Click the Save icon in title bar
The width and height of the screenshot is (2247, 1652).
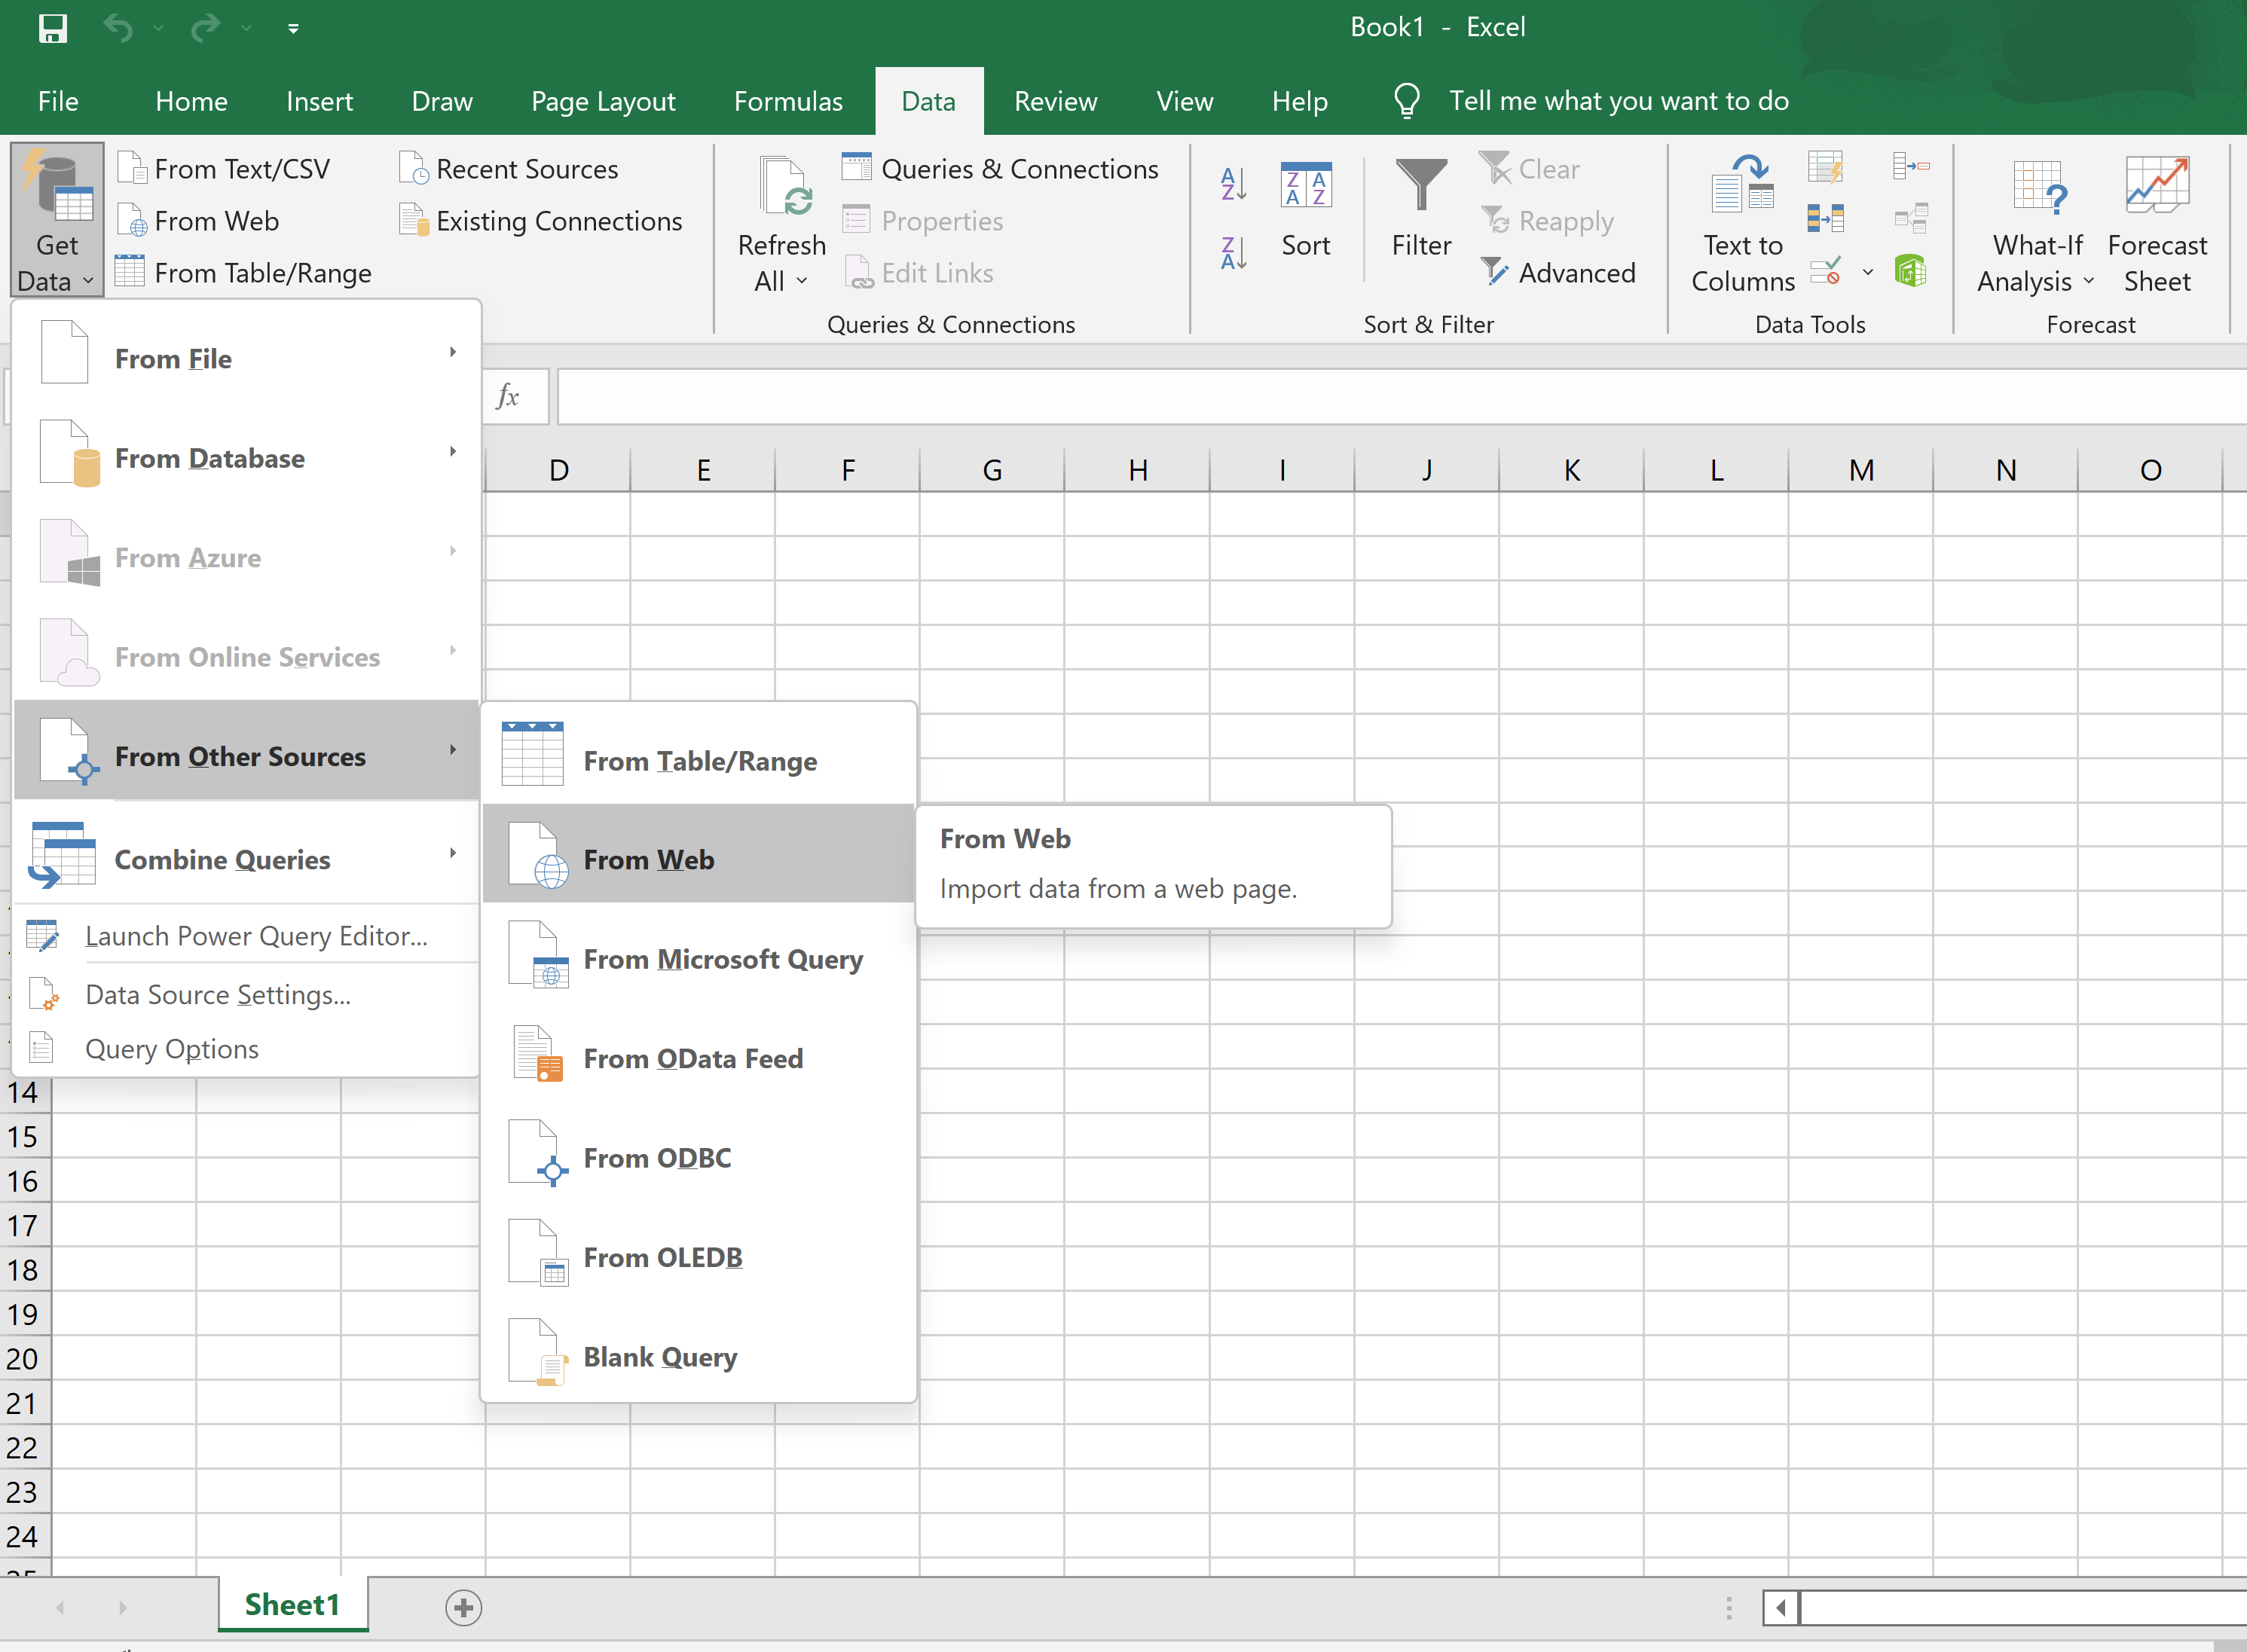(x=52, y=27)
